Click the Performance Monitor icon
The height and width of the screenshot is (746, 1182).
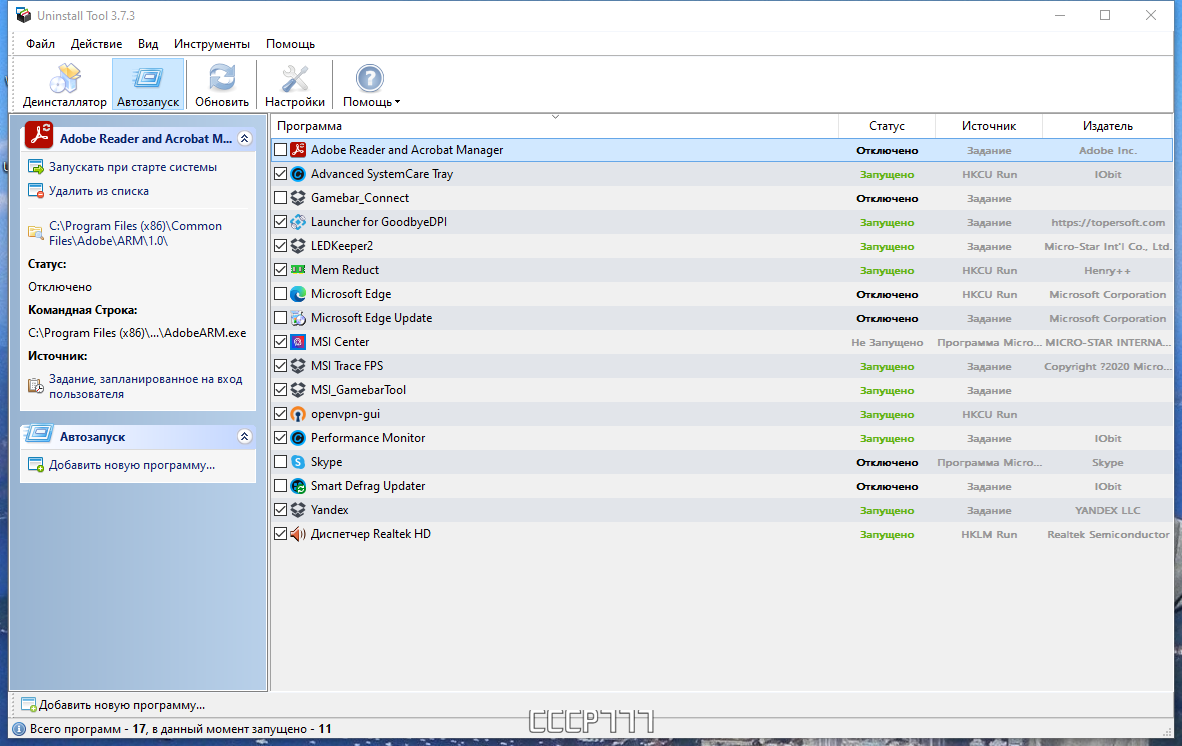(x=298, y=438)
